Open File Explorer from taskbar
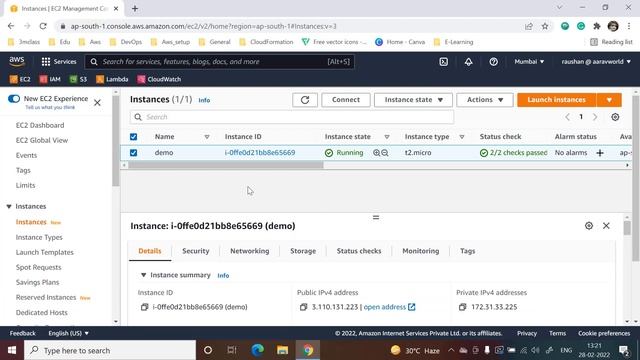This screenshot has width=640, height=360. tap(282, 350)
